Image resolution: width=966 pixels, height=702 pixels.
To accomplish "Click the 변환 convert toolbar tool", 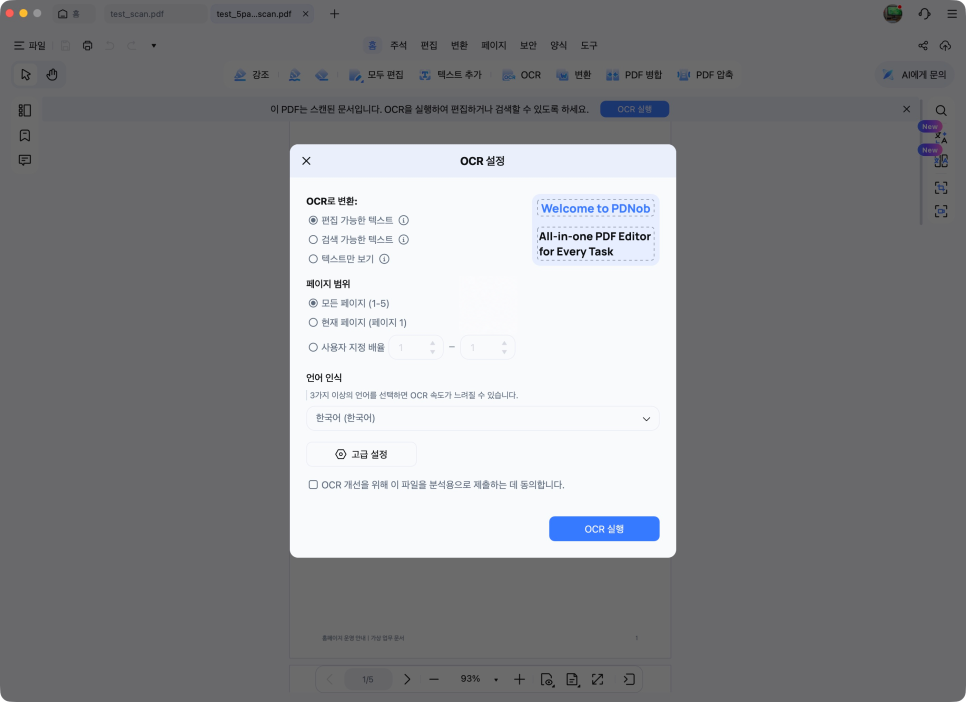I will click(574, 75).
